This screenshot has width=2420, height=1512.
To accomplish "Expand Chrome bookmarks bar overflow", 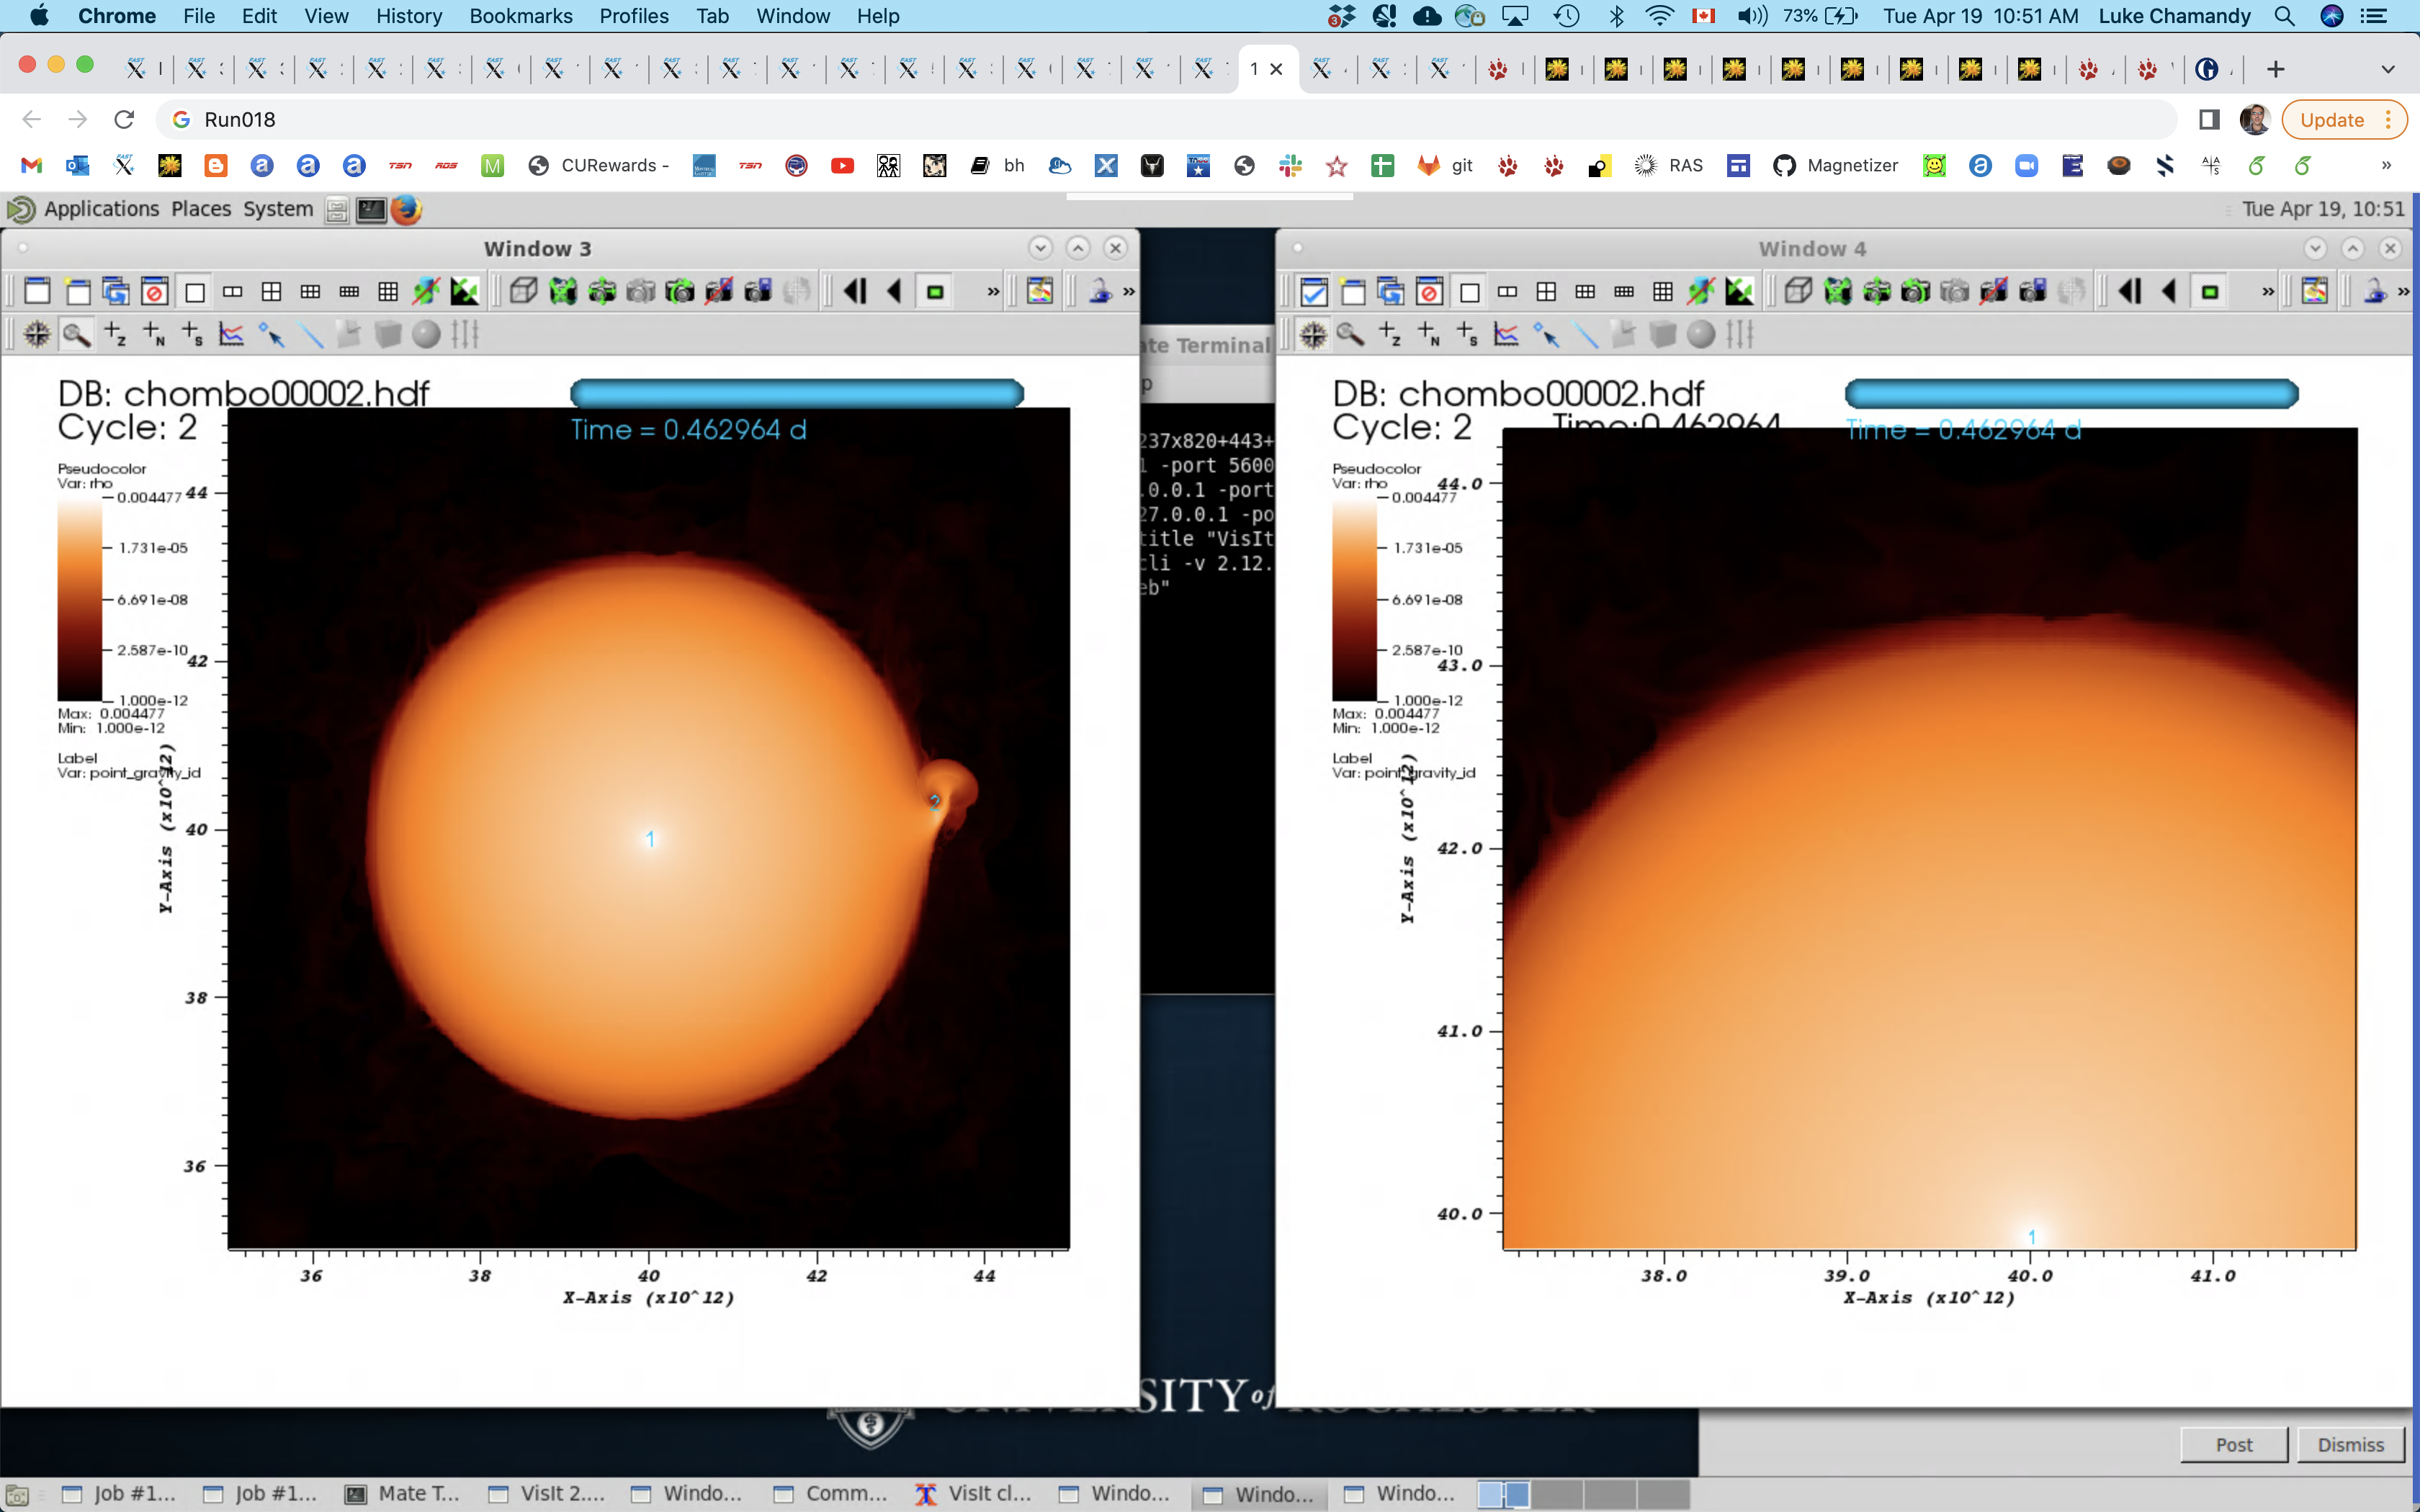I will [2386, 166].
